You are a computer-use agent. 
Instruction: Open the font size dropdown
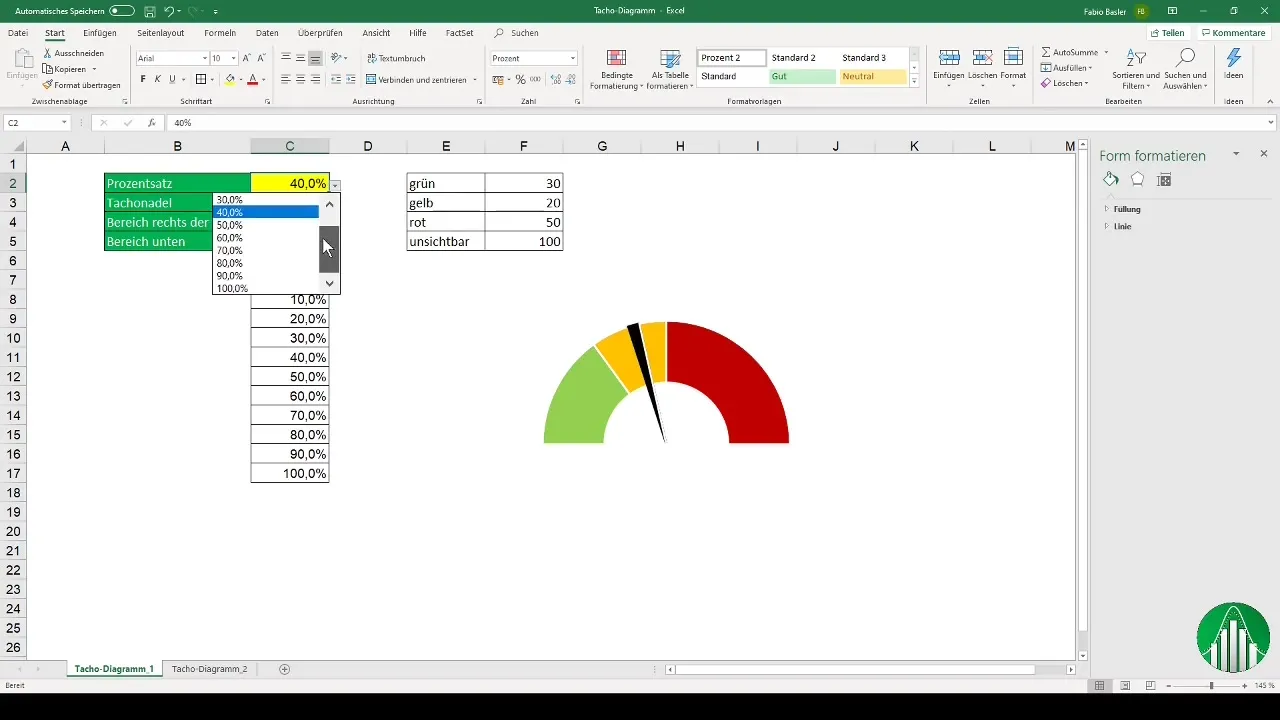(233, 58)
